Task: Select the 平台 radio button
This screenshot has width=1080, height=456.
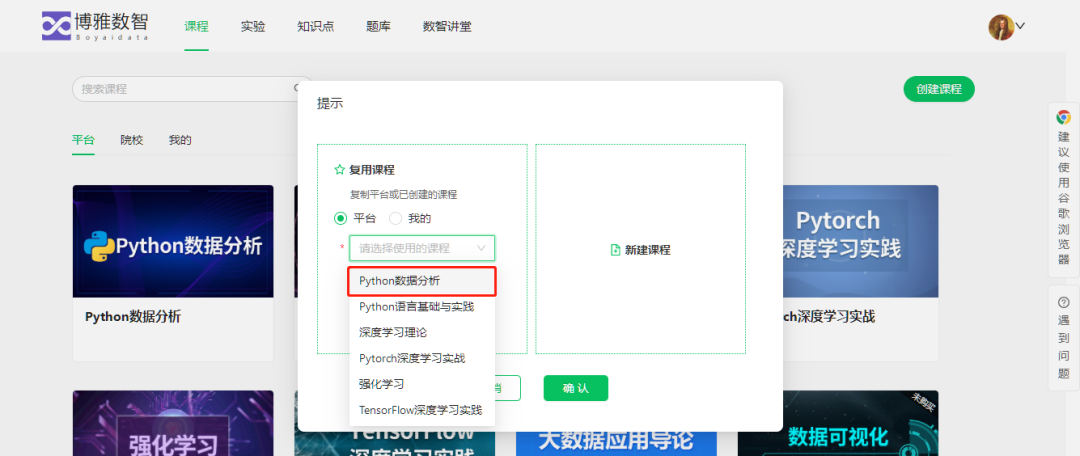Action: [340, 218]
